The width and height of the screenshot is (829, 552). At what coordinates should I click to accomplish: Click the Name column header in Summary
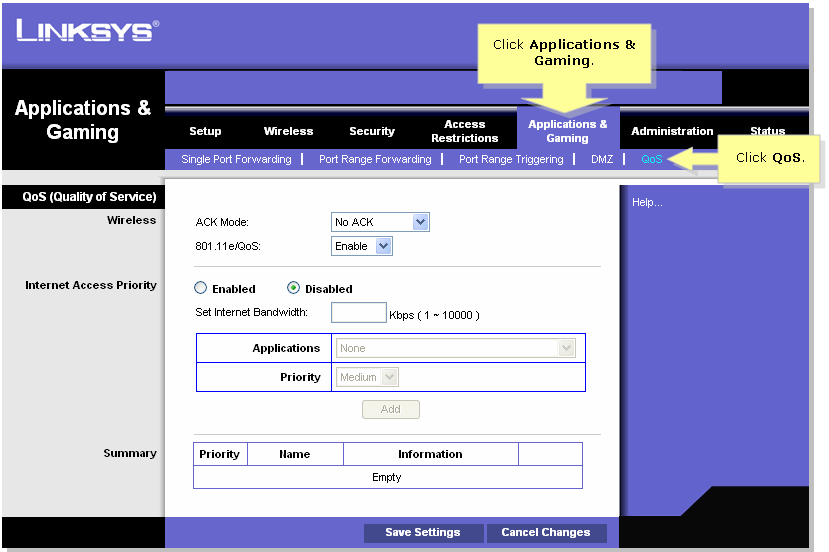click(x=294, y=454)
